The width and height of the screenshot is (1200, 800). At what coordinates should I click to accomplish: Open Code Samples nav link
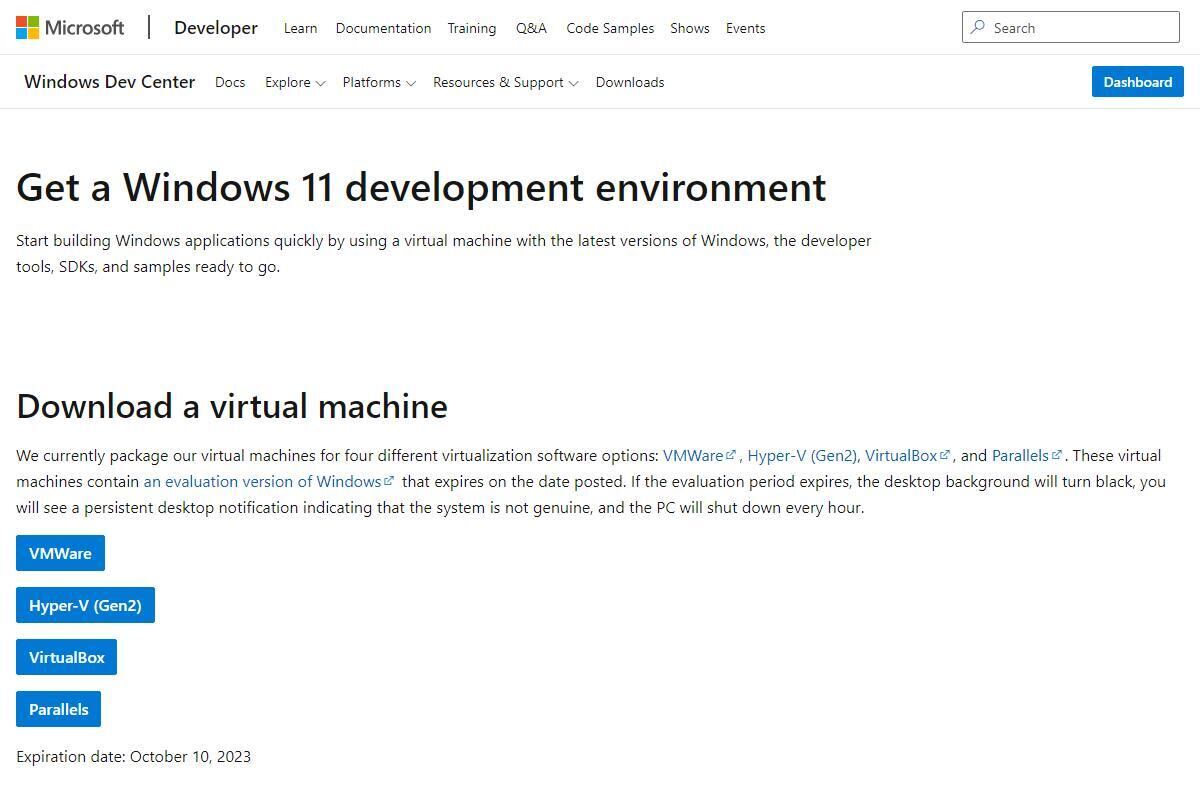[x=610, y=28]
